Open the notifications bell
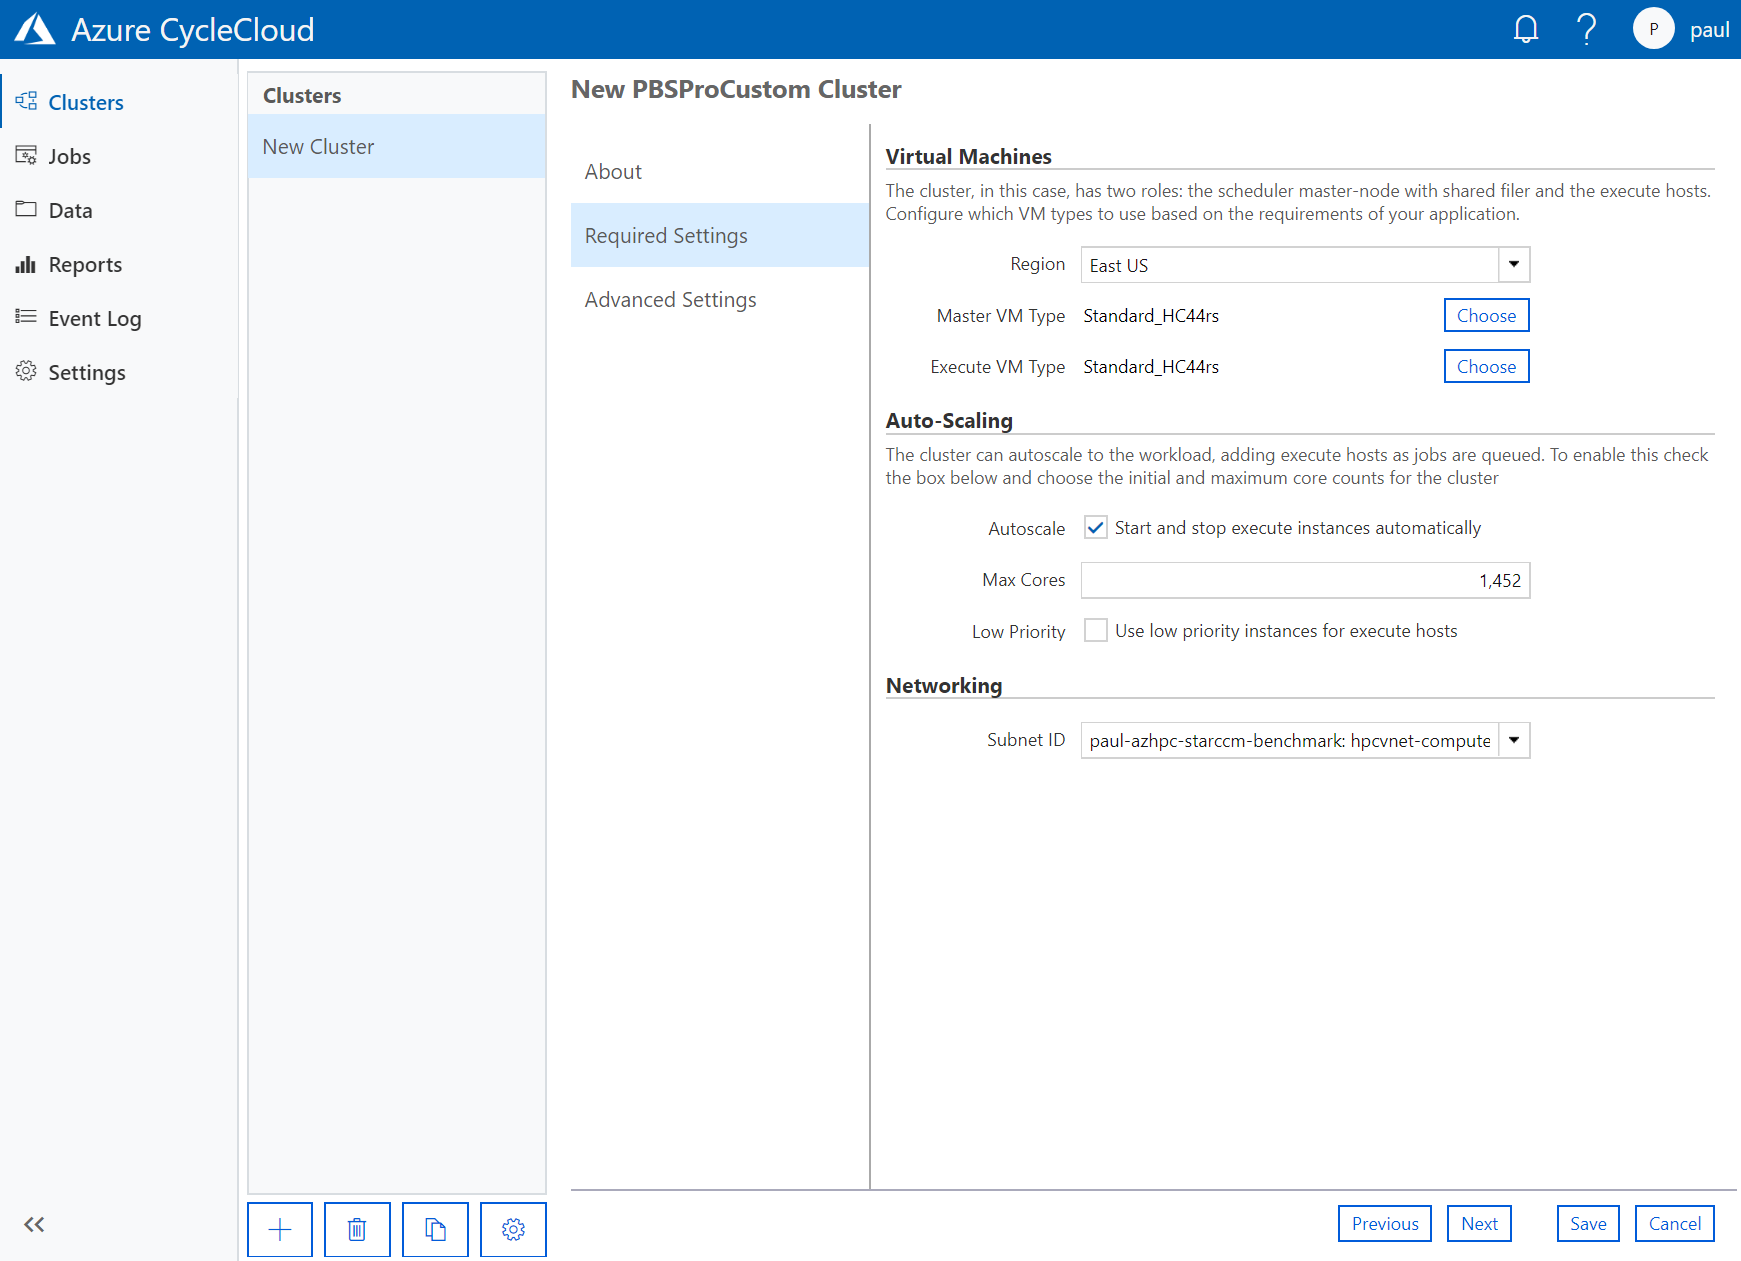1741x1261 pixels. pos(1526,29)
